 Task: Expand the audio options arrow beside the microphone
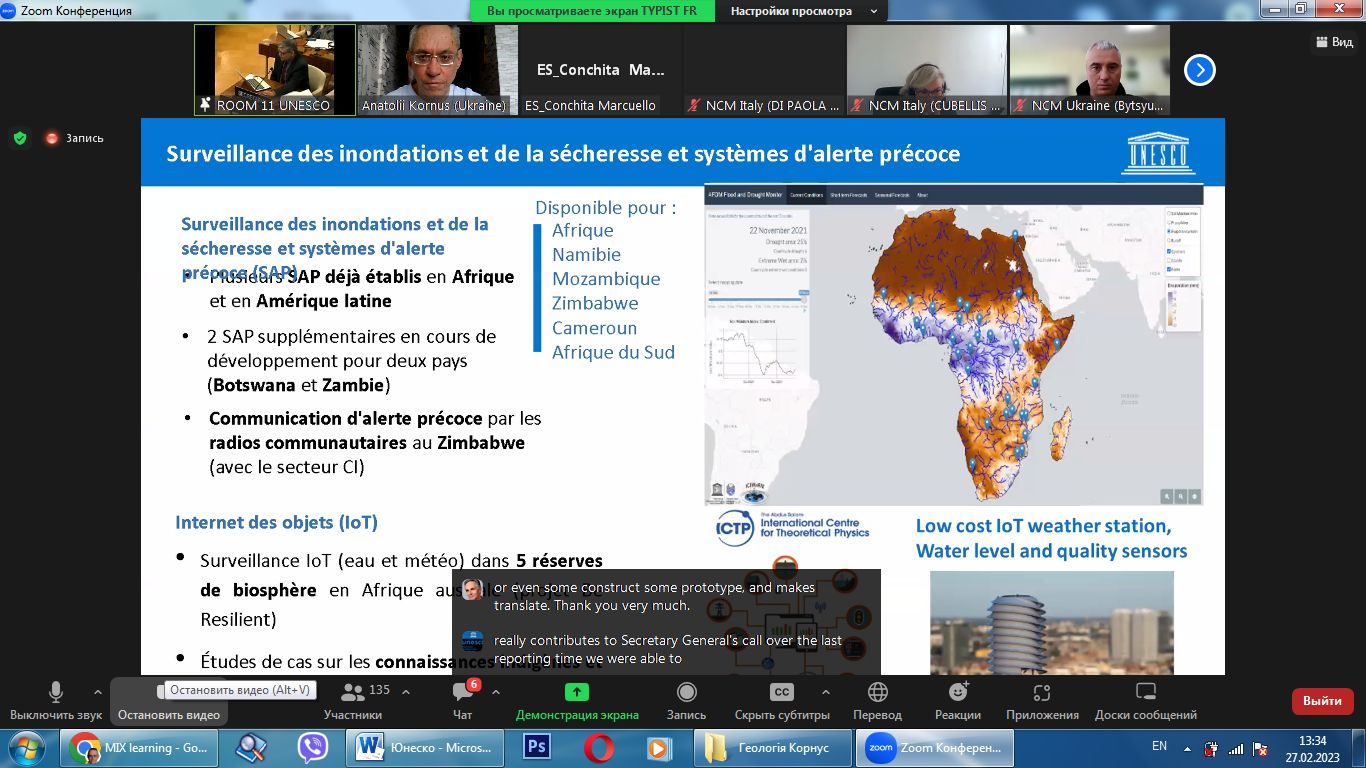(x=97, y=691)
